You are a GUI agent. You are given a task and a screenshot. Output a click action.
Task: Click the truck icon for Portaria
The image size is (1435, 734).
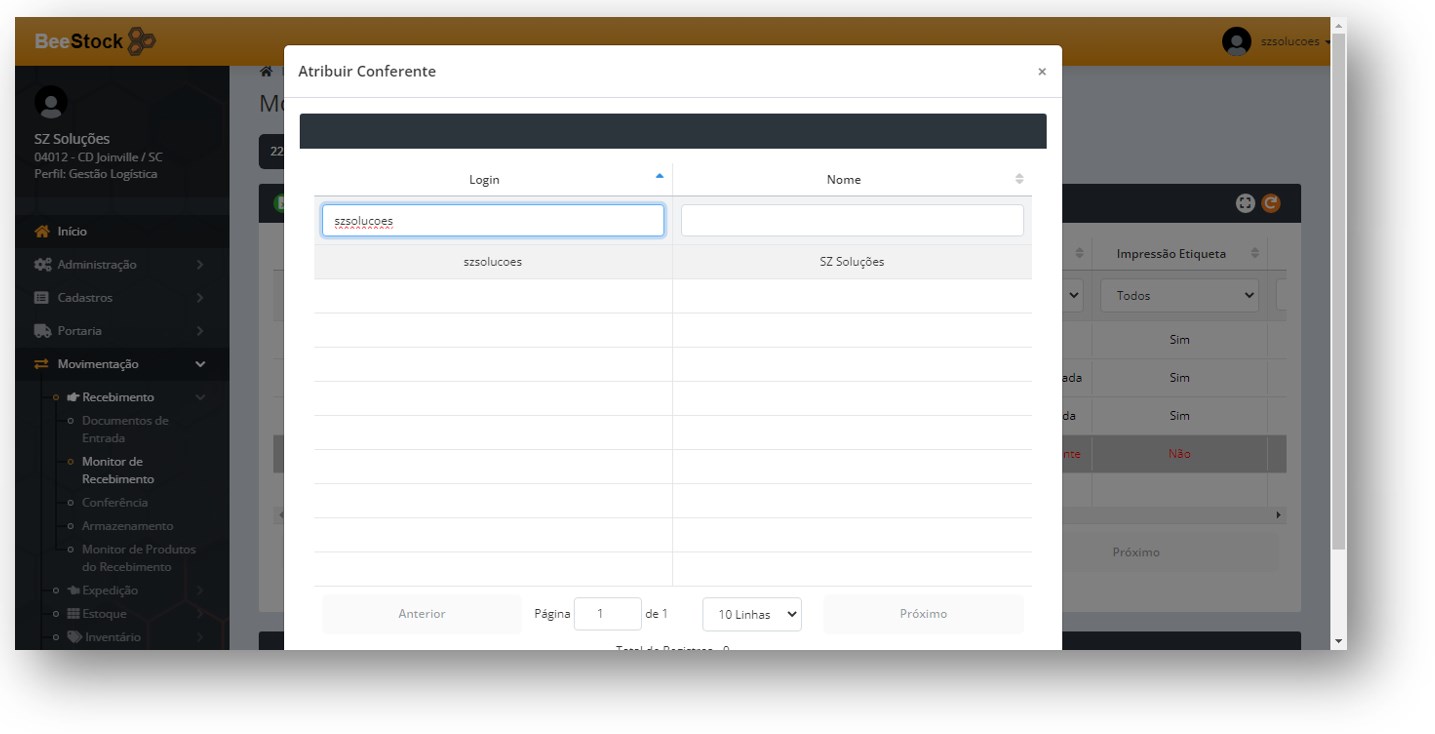(42, 331)
